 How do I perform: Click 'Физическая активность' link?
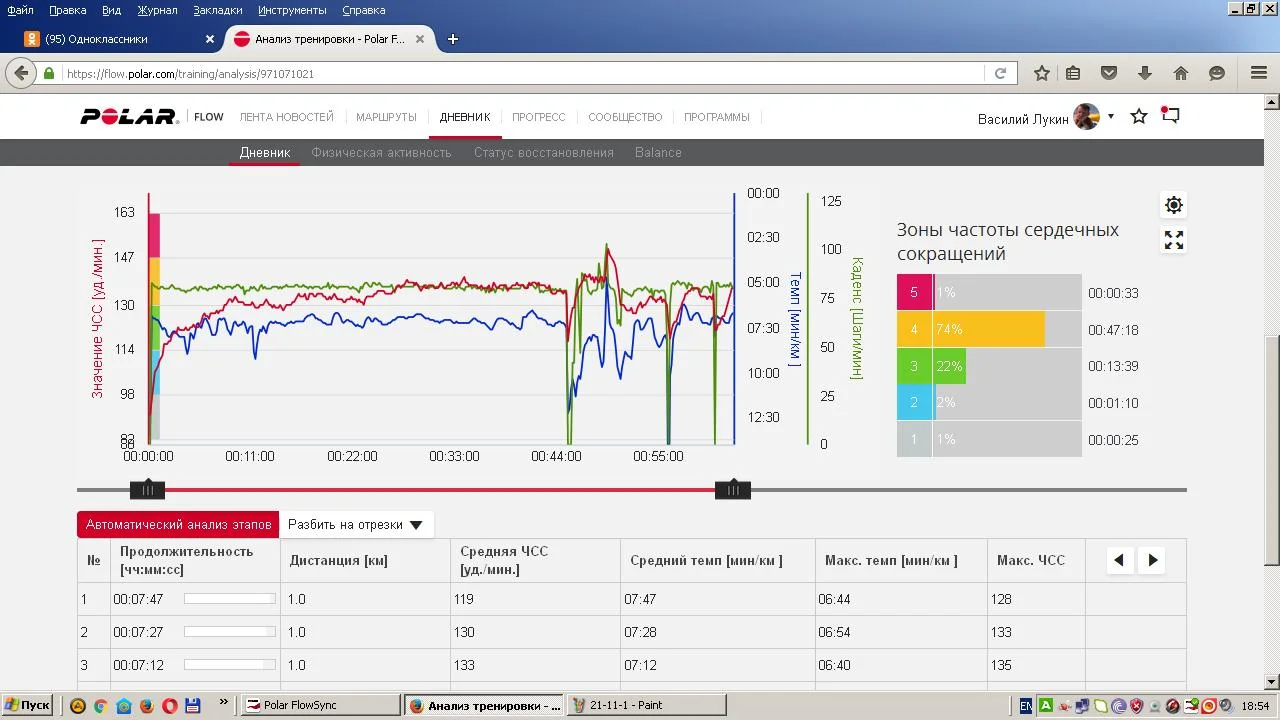[x=381, y=153]
